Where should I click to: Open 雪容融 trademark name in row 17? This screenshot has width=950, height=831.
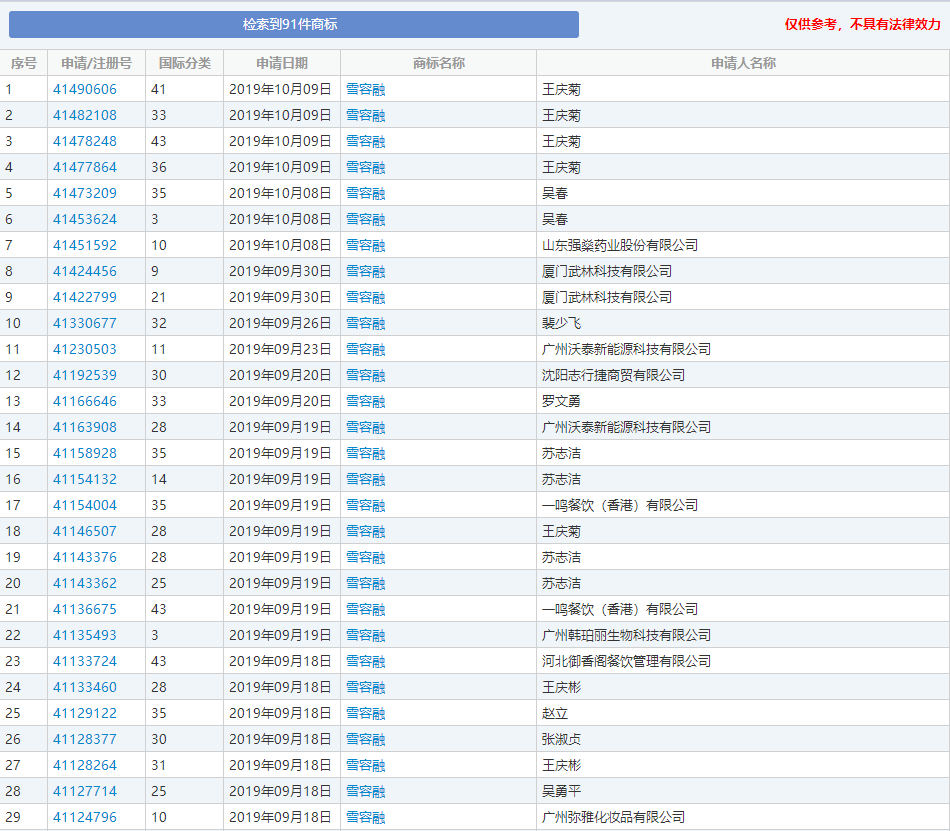click(x=366, y=506)
